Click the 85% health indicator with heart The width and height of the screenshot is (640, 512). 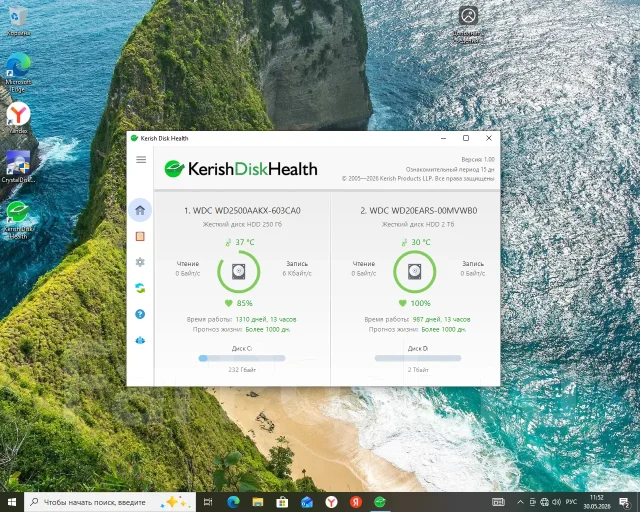point(239,303)
